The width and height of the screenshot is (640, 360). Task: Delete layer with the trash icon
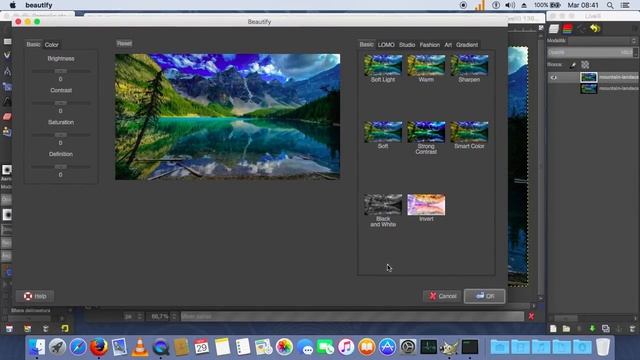[x=633, y=329]
